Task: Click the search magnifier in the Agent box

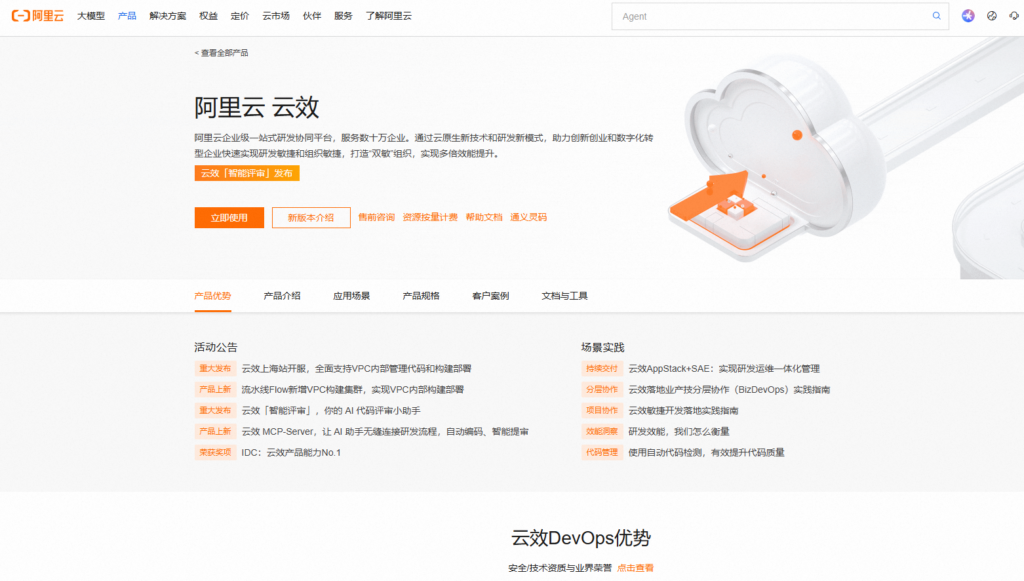Action: coord(935,16)
